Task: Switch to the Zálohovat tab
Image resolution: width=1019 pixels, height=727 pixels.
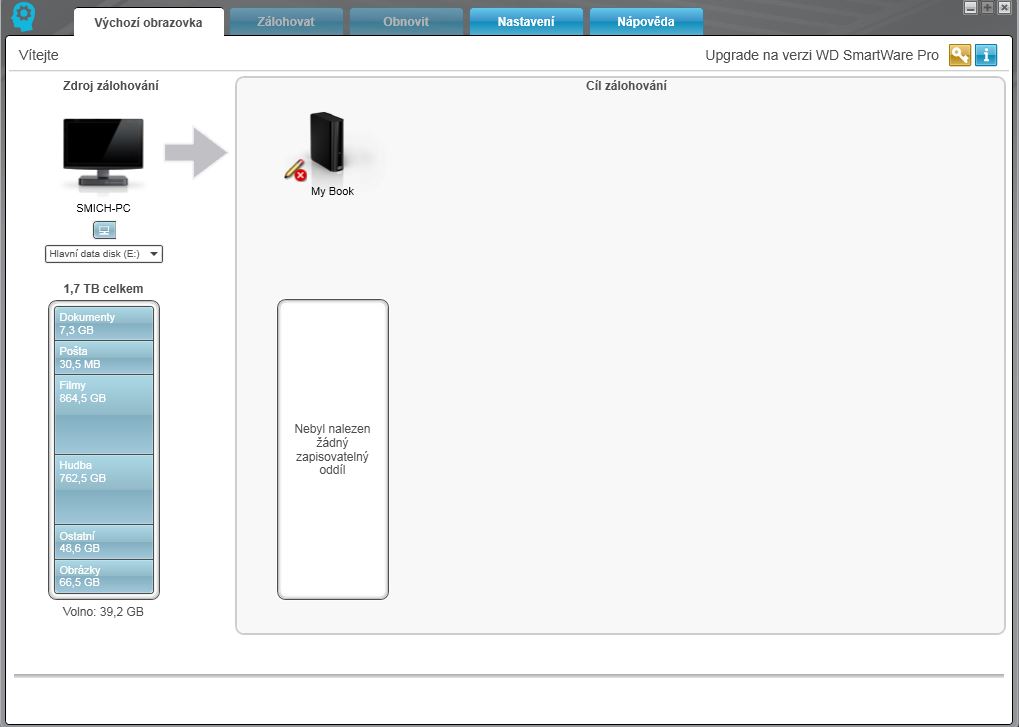Action: point(286,22)
